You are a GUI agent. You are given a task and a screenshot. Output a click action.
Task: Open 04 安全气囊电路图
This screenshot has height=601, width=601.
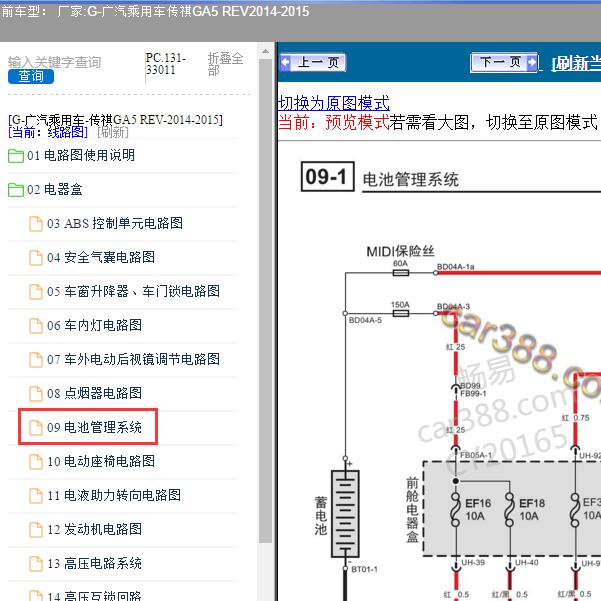coord(101,257)
